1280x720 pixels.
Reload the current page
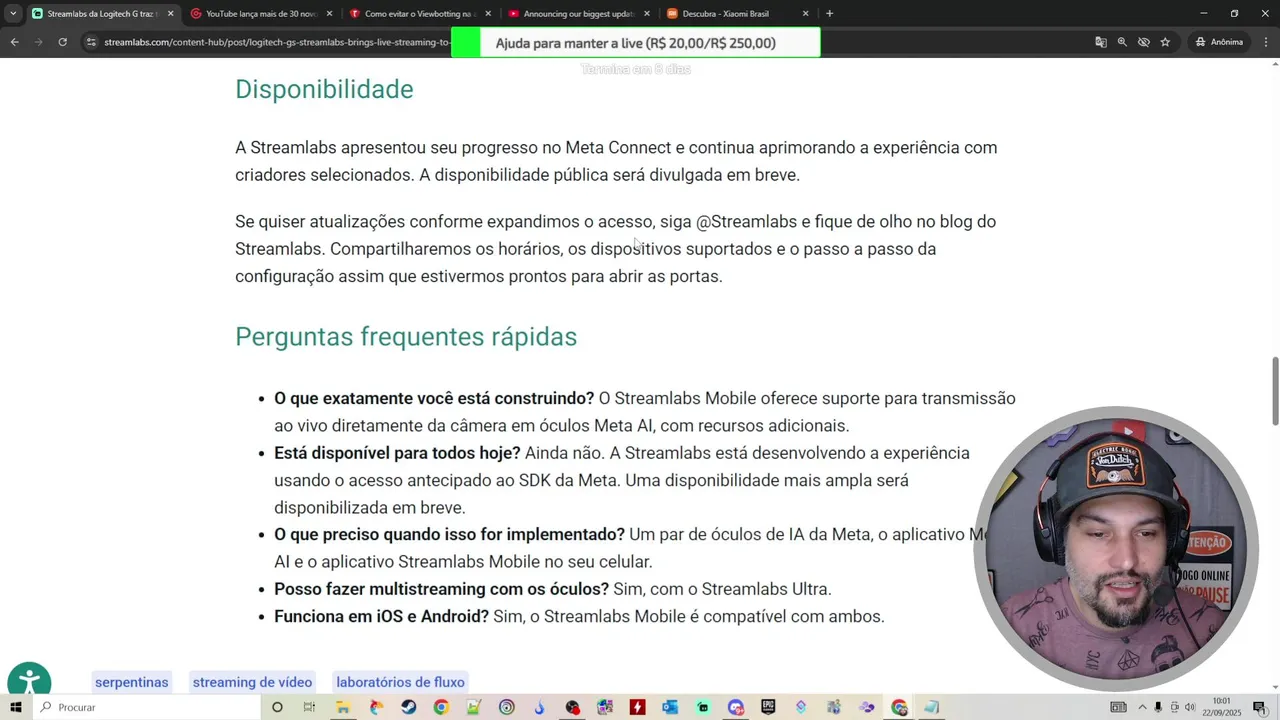62,42
